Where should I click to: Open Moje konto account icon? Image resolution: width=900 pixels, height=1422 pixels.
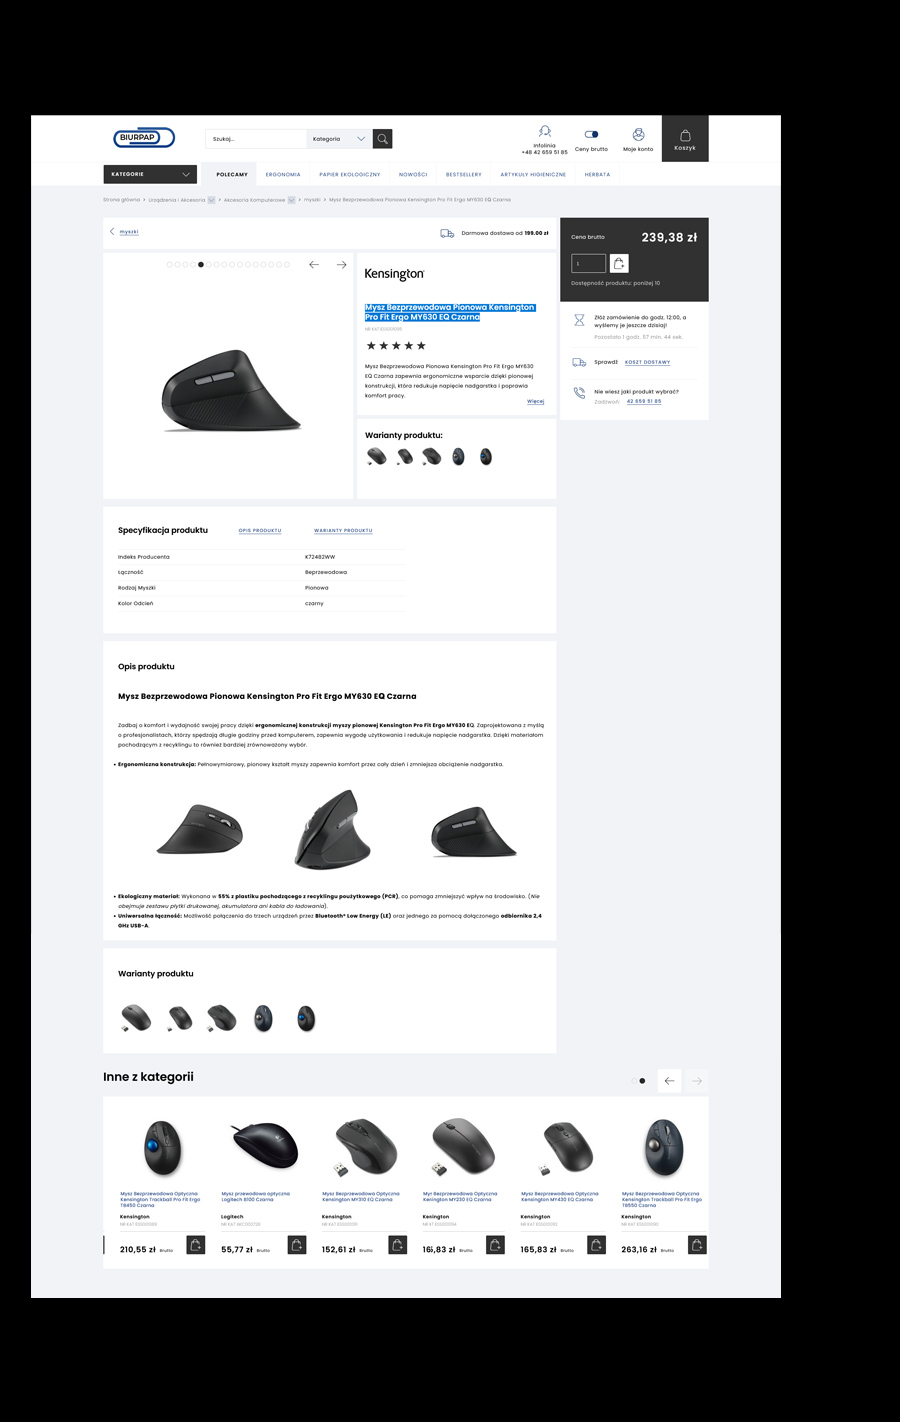pos(638,134)
